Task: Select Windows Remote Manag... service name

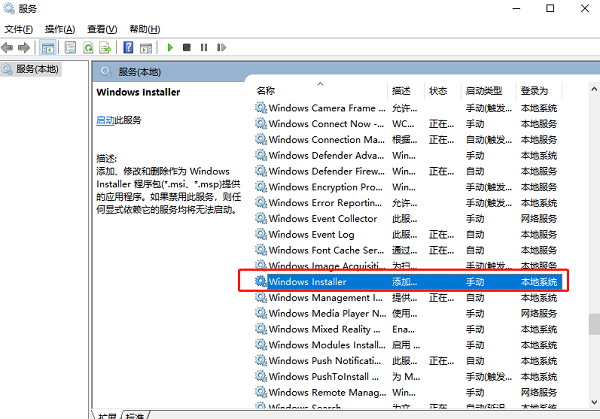Action: point(328,393)
